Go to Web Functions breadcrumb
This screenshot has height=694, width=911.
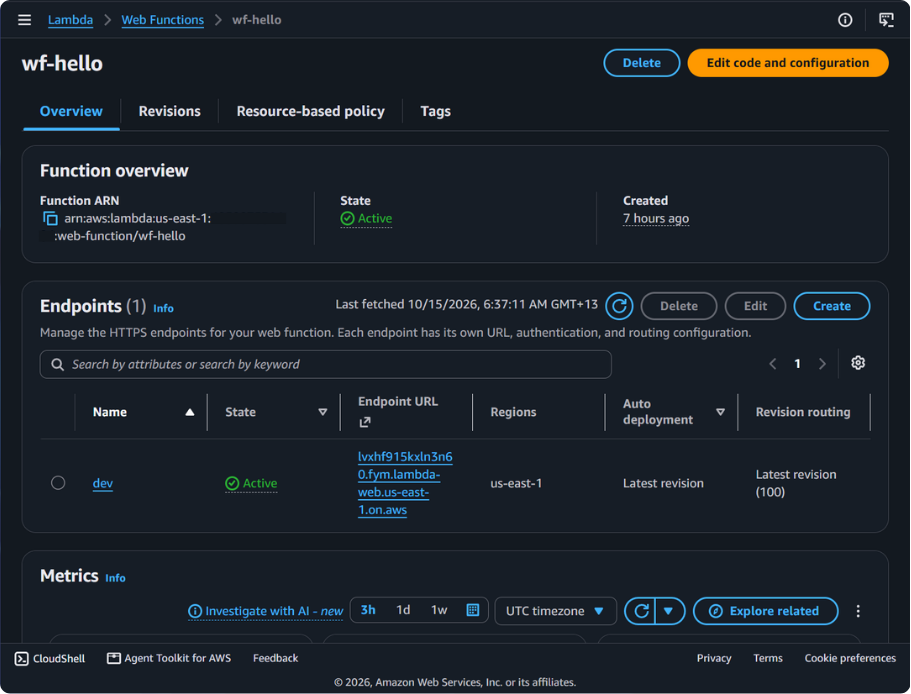(x=163, y=20)
